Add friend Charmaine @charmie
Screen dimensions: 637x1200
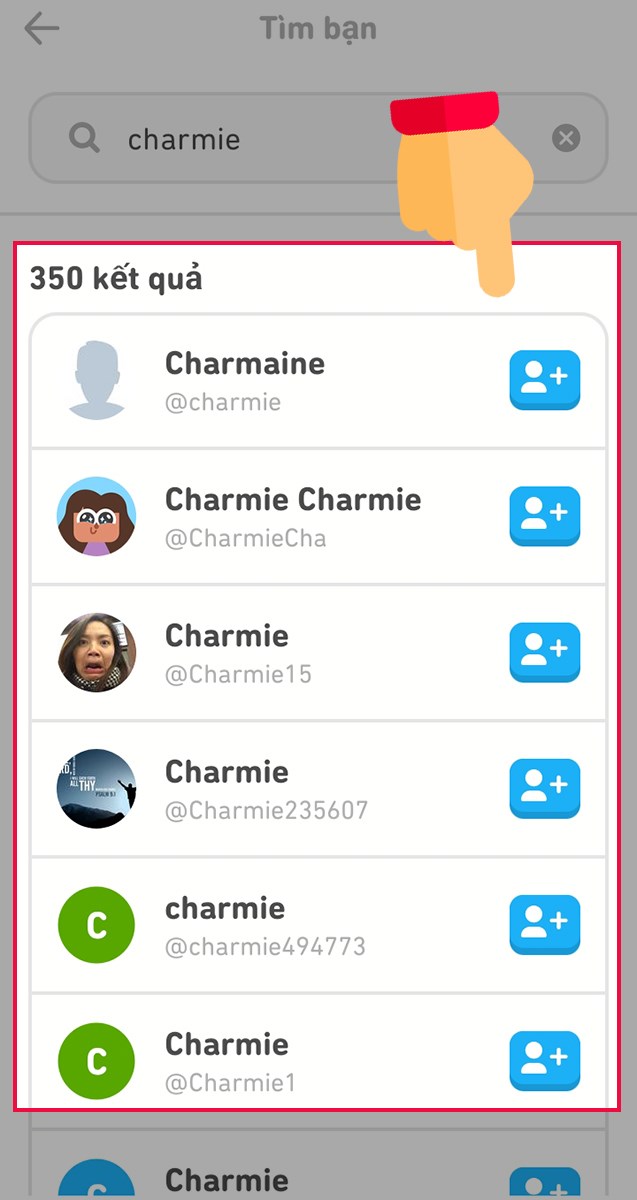point(544,380)
